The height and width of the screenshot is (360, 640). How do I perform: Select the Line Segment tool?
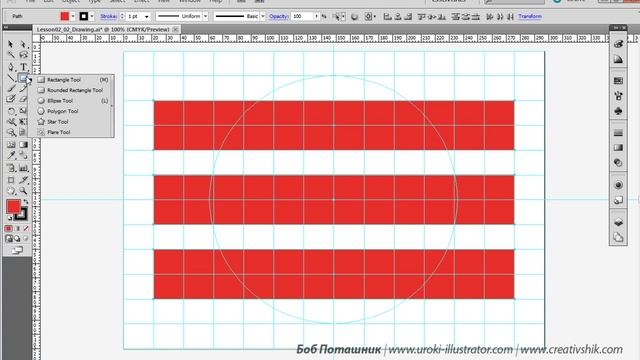11,78
